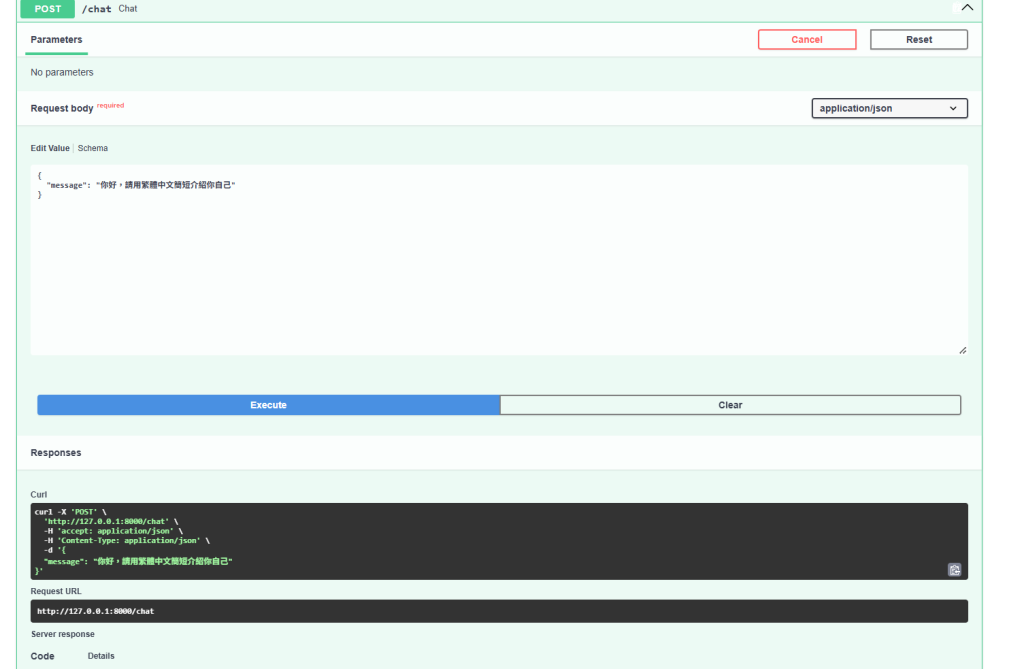1024x669 pixels.
Task: Click the 'Request body' label
Action: (x=62, y=108)
